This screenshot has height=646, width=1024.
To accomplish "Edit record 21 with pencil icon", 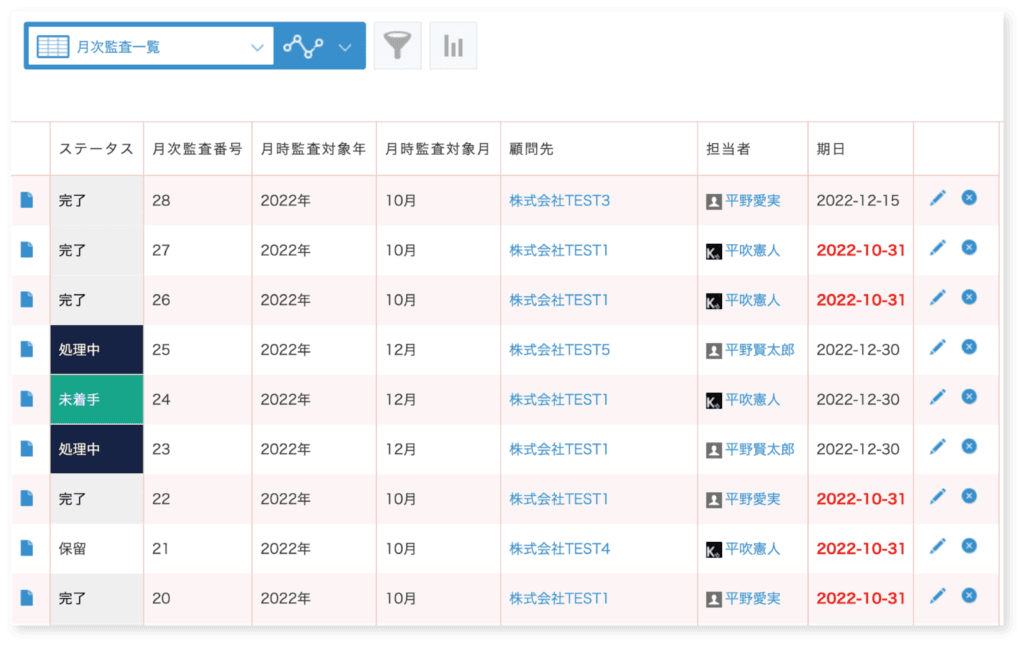I will point(938,546).
